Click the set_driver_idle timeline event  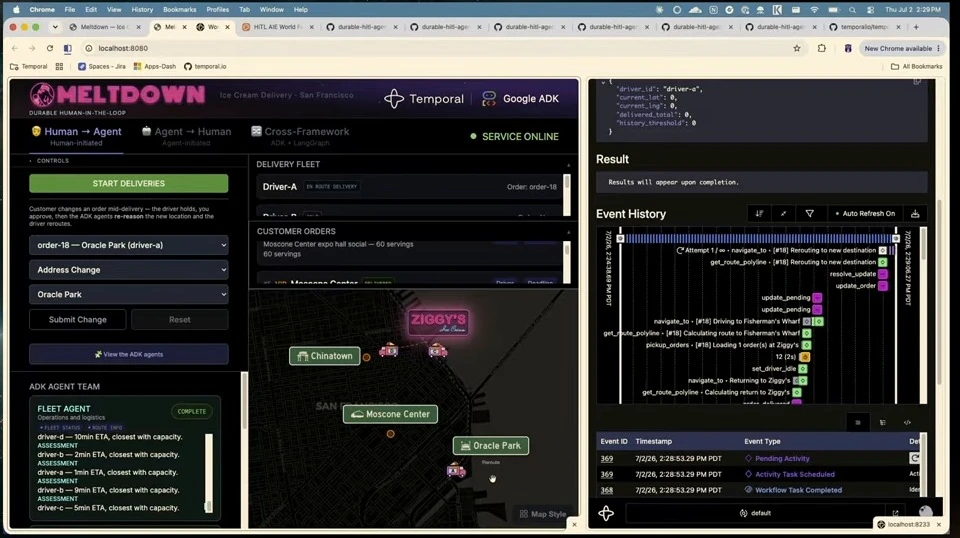803,368
